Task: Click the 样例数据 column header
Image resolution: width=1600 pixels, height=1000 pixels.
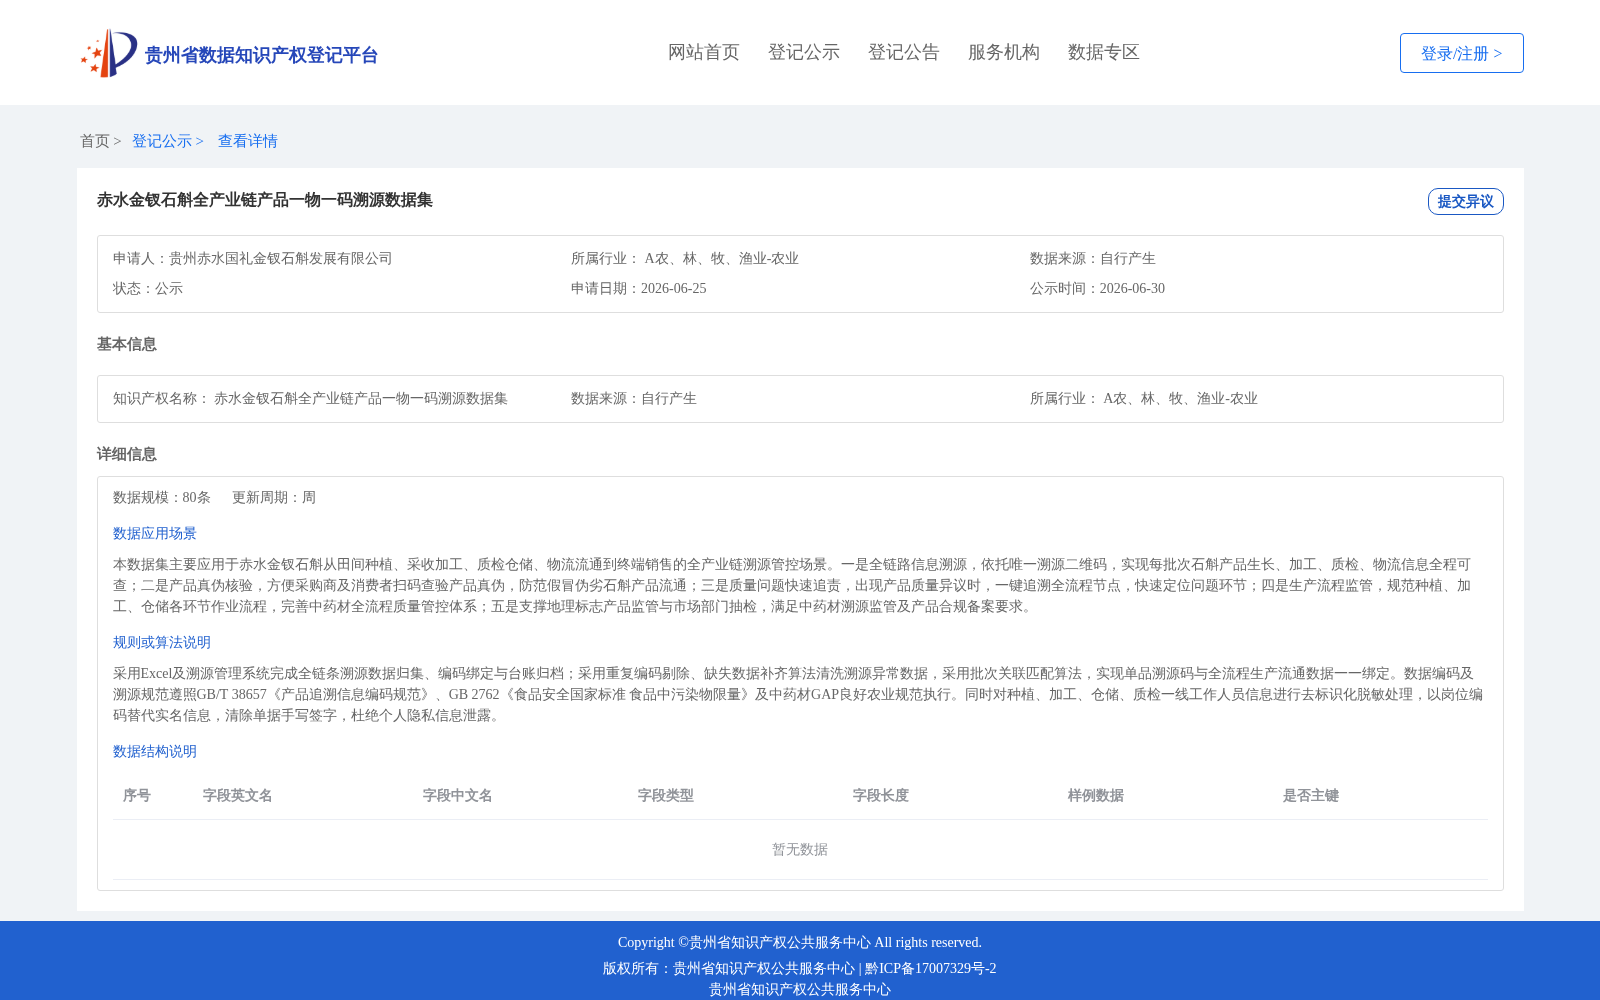Action: 1096,795
